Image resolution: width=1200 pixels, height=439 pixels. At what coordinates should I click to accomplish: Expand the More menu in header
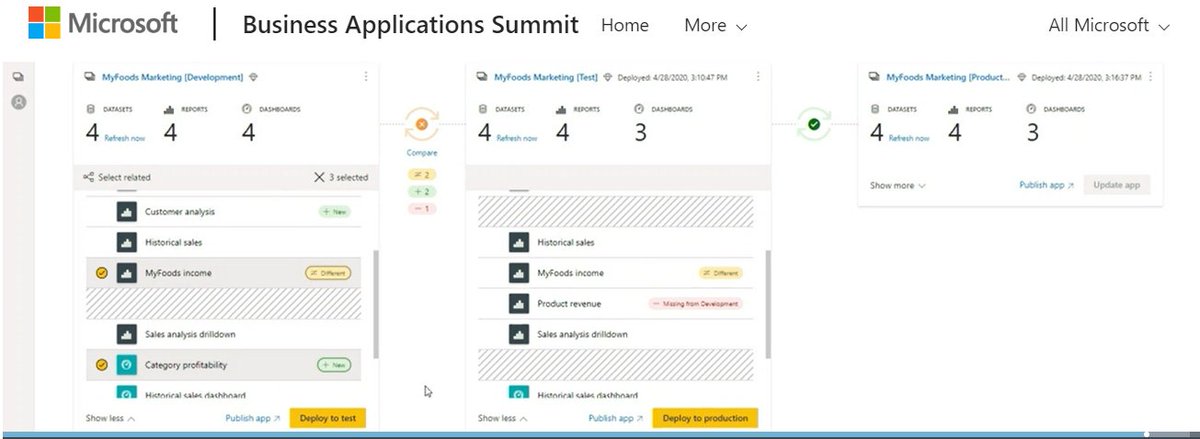(715, 26)
